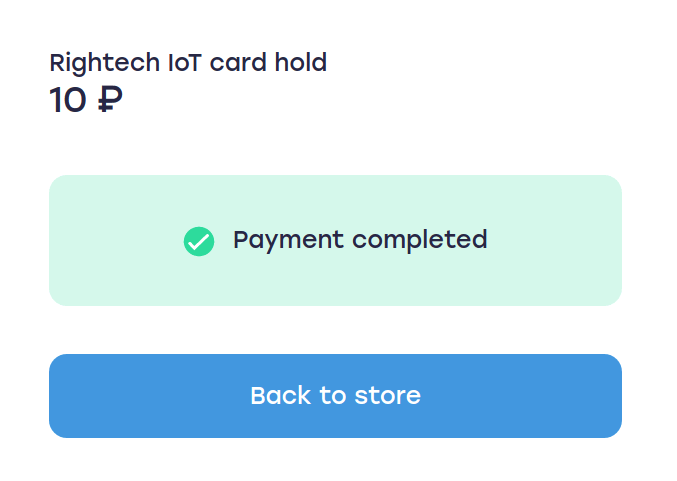Click the word Payment in the banner
Image resolution: width=677 pixels, height=481 pixels.
click(288, 240)
